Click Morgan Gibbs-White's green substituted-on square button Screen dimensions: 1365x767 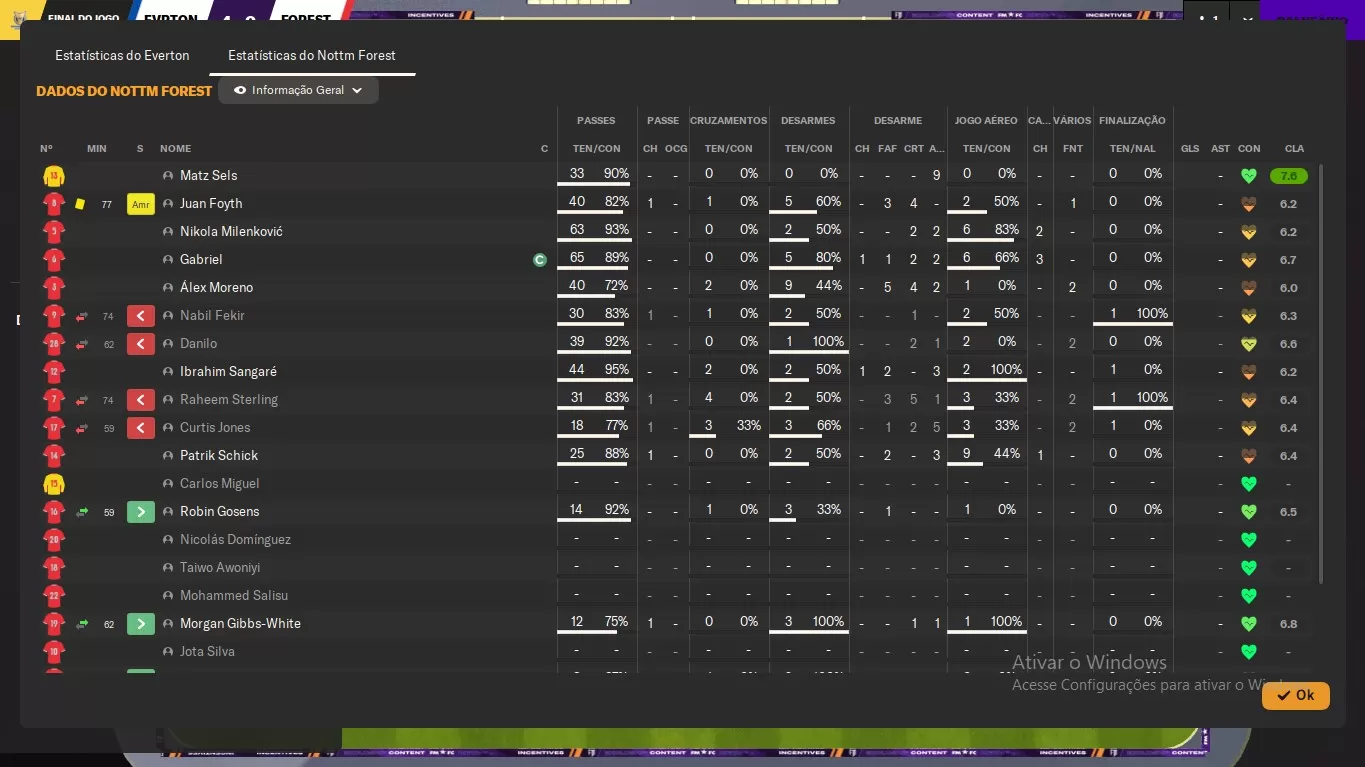coord(140,624)
